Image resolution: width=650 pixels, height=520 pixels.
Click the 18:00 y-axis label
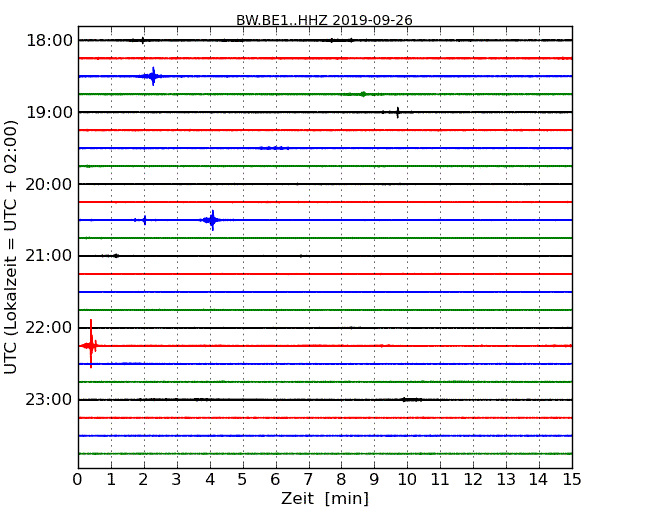49,41
